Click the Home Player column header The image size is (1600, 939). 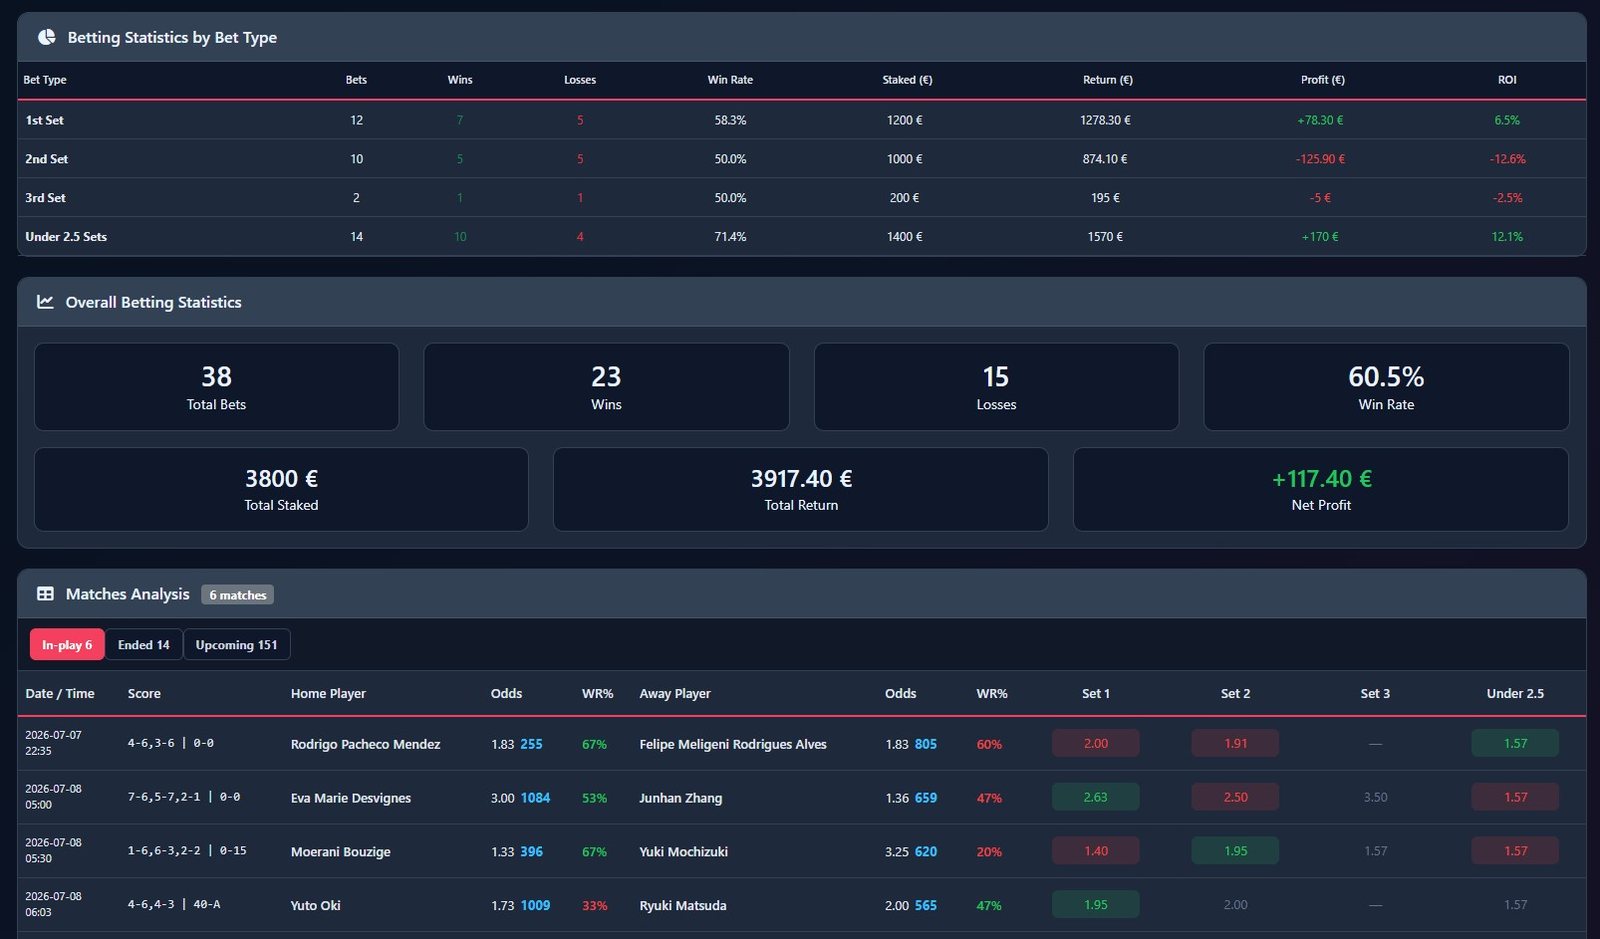pos(328,693)
